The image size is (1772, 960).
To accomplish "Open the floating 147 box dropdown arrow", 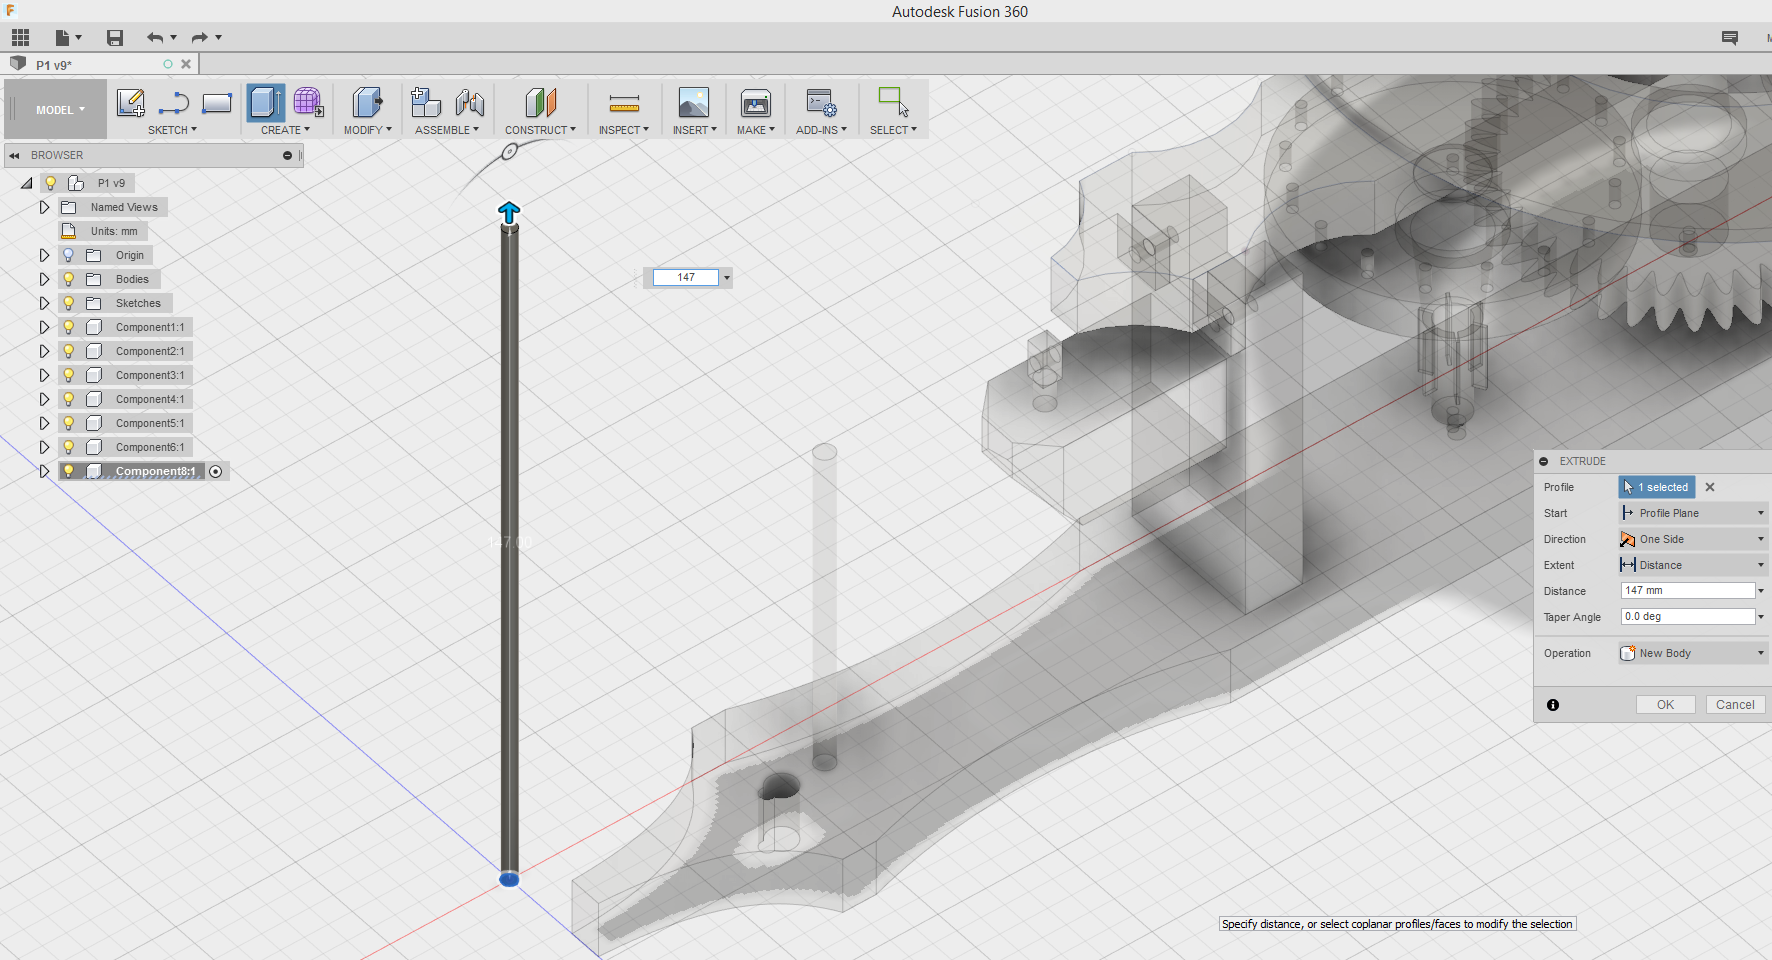I will pyautogui.click(x=726, y=278).
